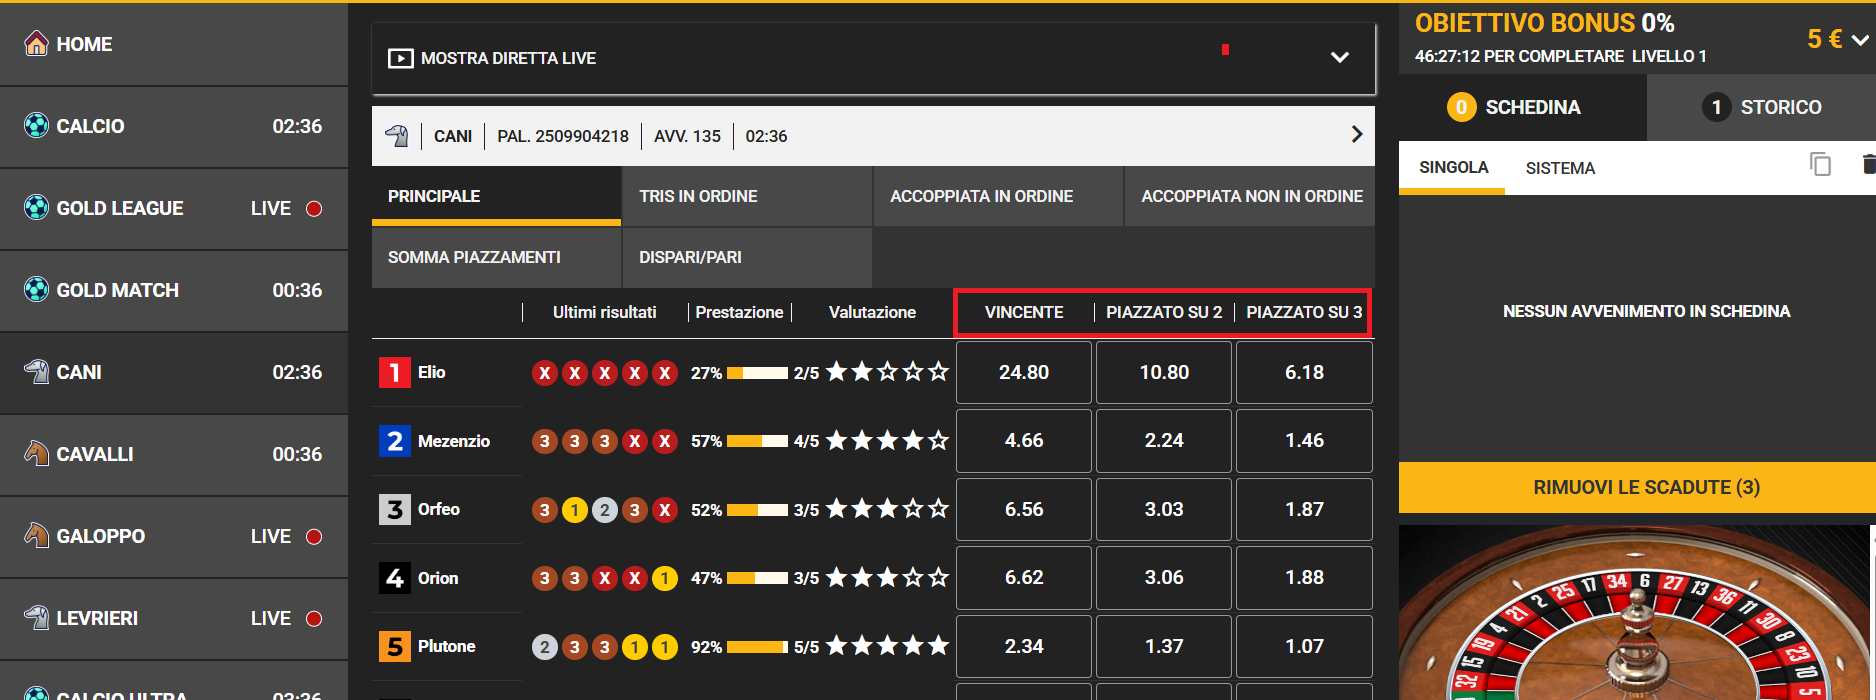This screenshot has width=1876, height=700.
Task: Click the play icon beside Mostra Diretta Live
Action: pyautogui.click(x=400, y=58)
